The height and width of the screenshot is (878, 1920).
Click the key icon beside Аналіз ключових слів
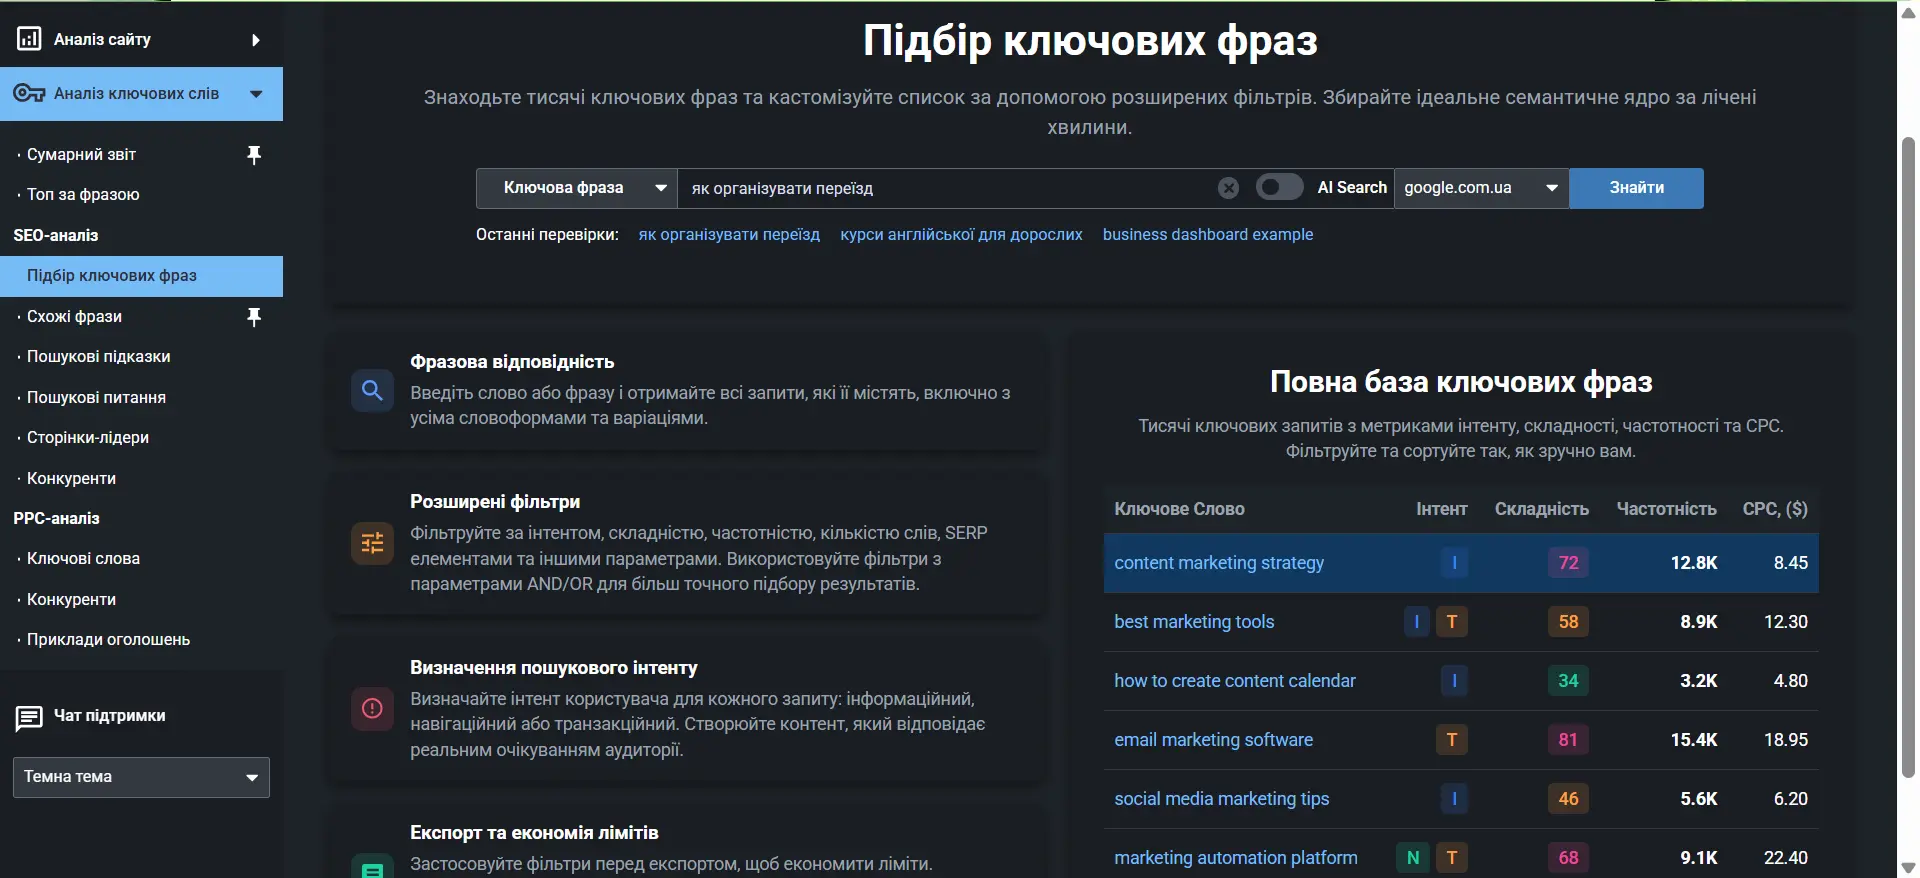point(29,94)
